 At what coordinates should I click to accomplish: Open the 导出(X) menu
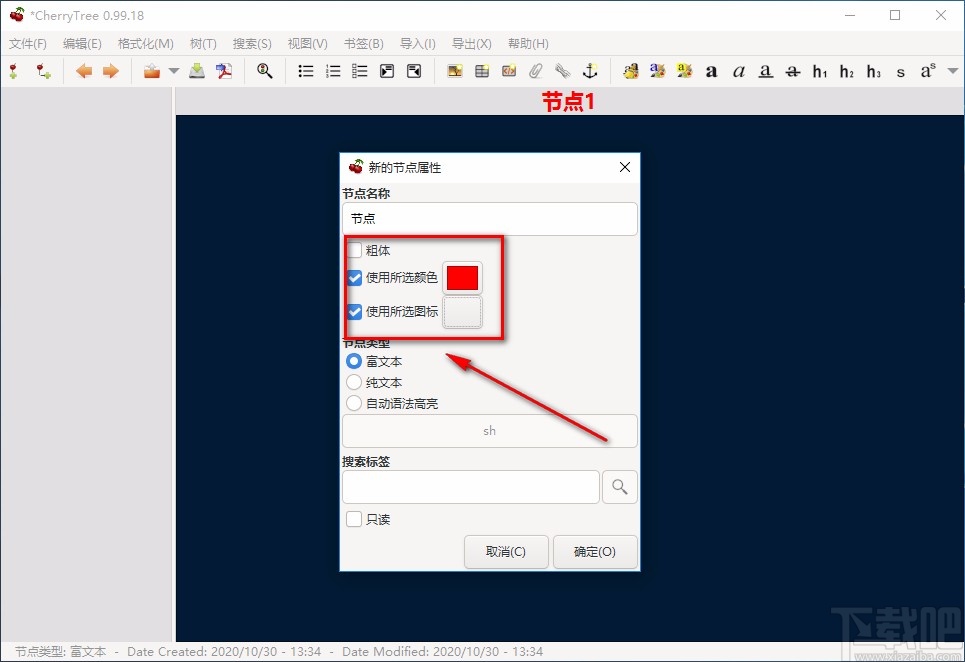point(471,44)
